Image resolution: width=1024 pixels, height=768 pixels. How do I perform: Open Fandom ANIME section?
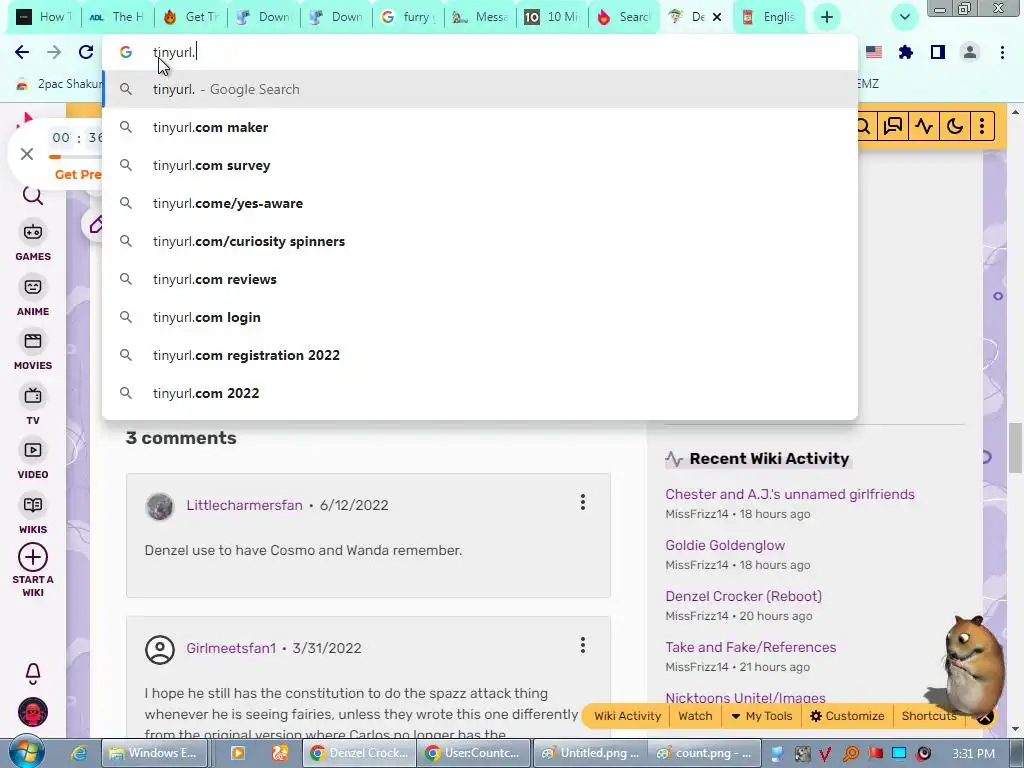tap(33, 296)
